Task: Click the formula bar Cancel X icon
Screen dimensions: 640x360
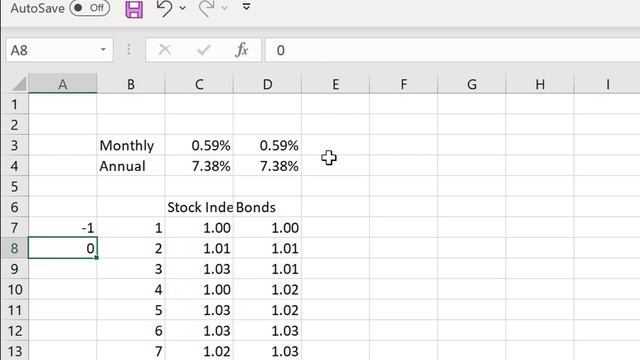Action: 165,50
